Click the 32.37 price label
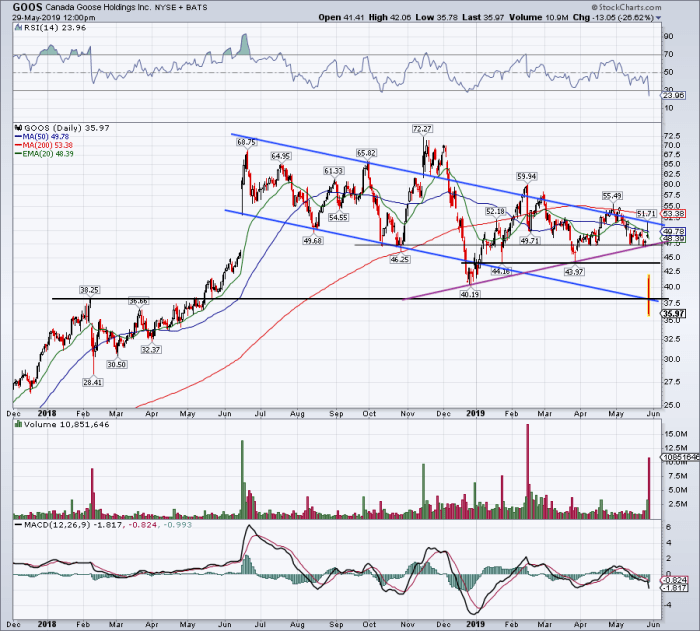 coord(151,349)
